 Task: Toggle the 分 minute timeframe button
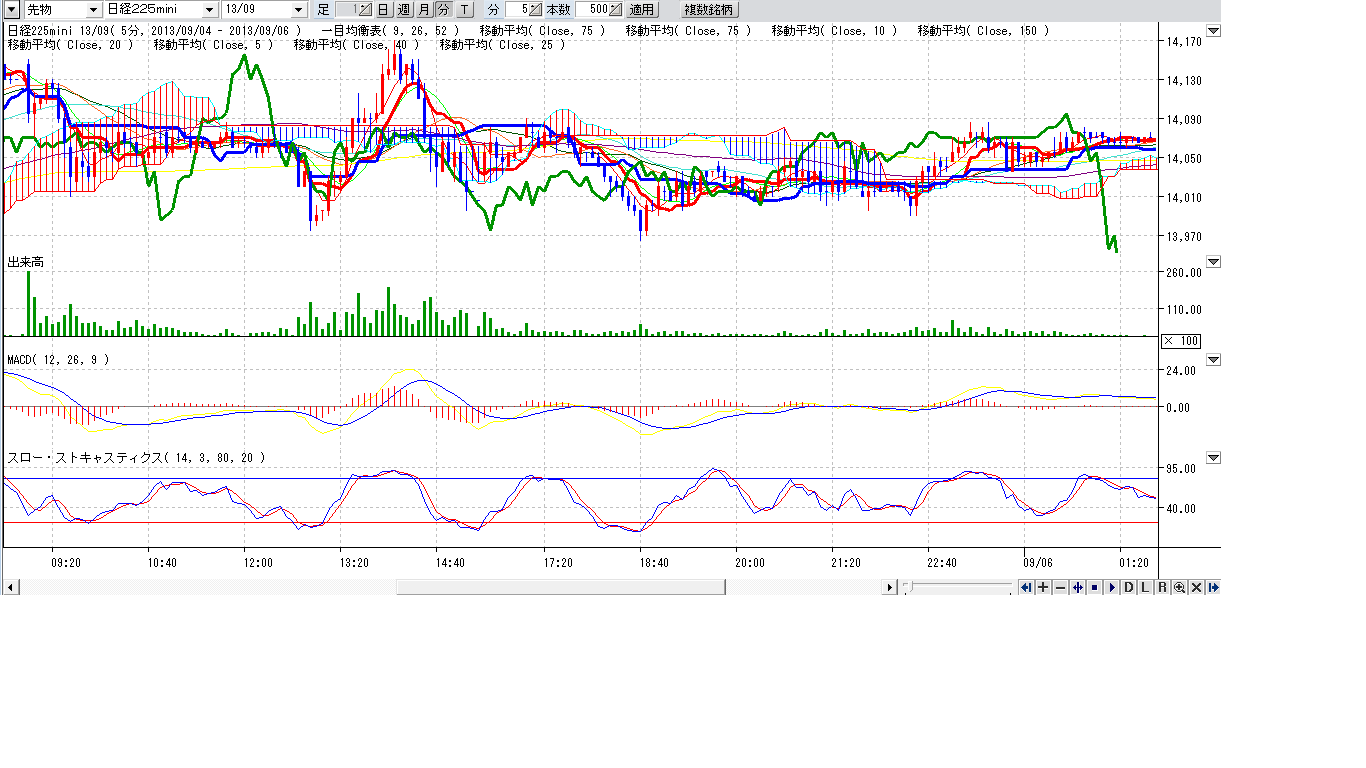coord(443,9)
